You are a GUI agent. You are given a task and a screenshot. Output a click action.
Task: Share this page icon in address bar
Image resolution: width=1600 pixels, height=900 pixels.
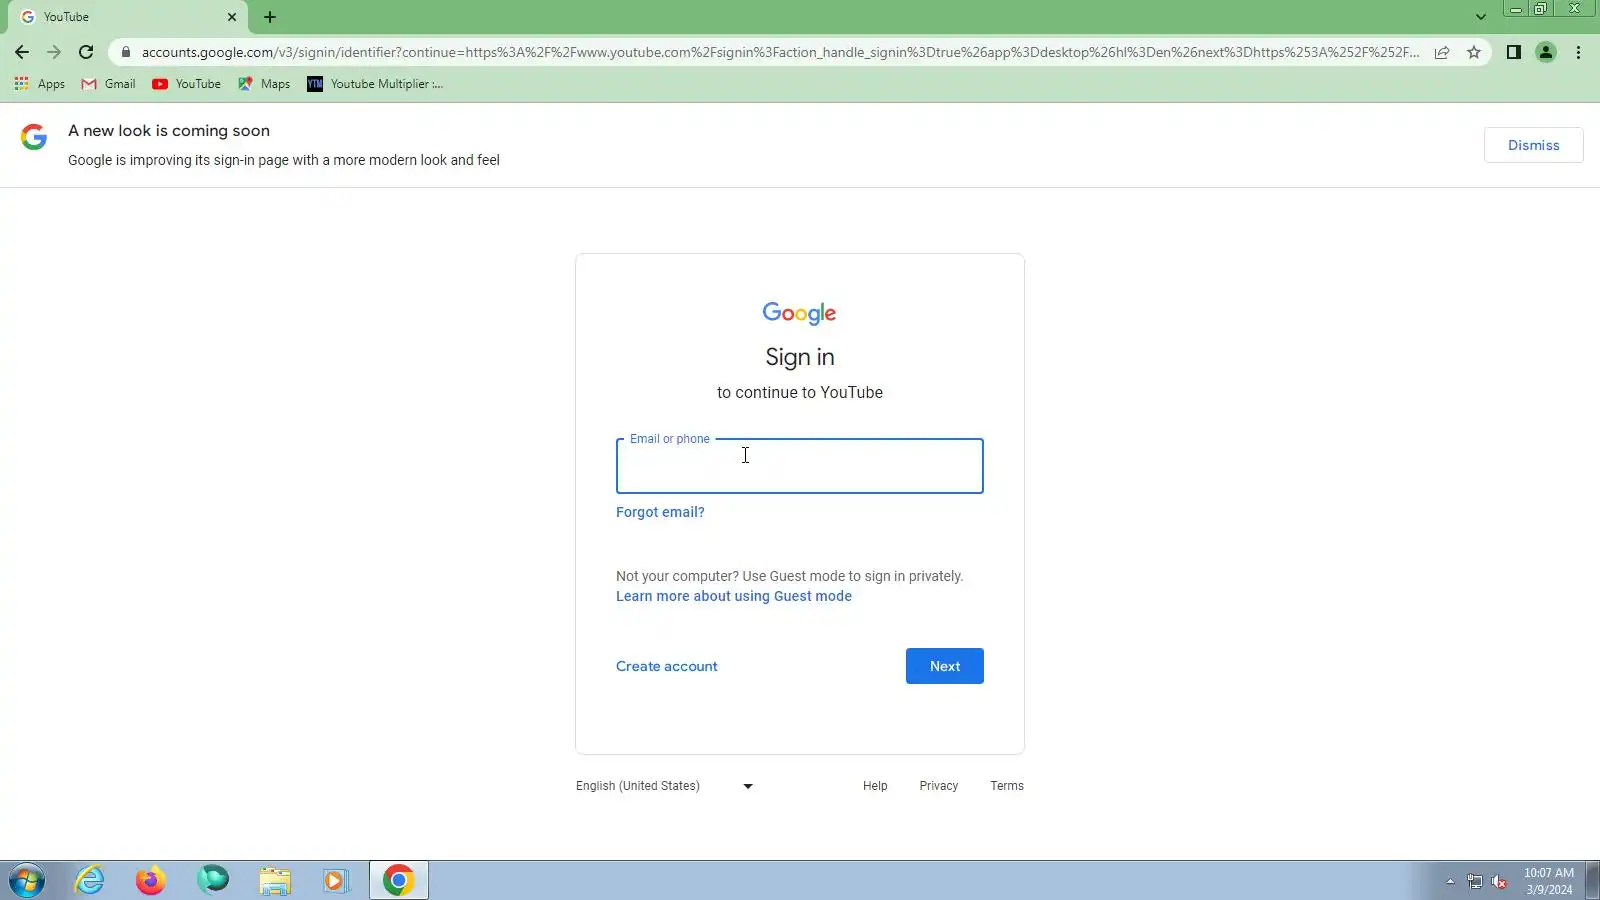tap(1442, 52)
